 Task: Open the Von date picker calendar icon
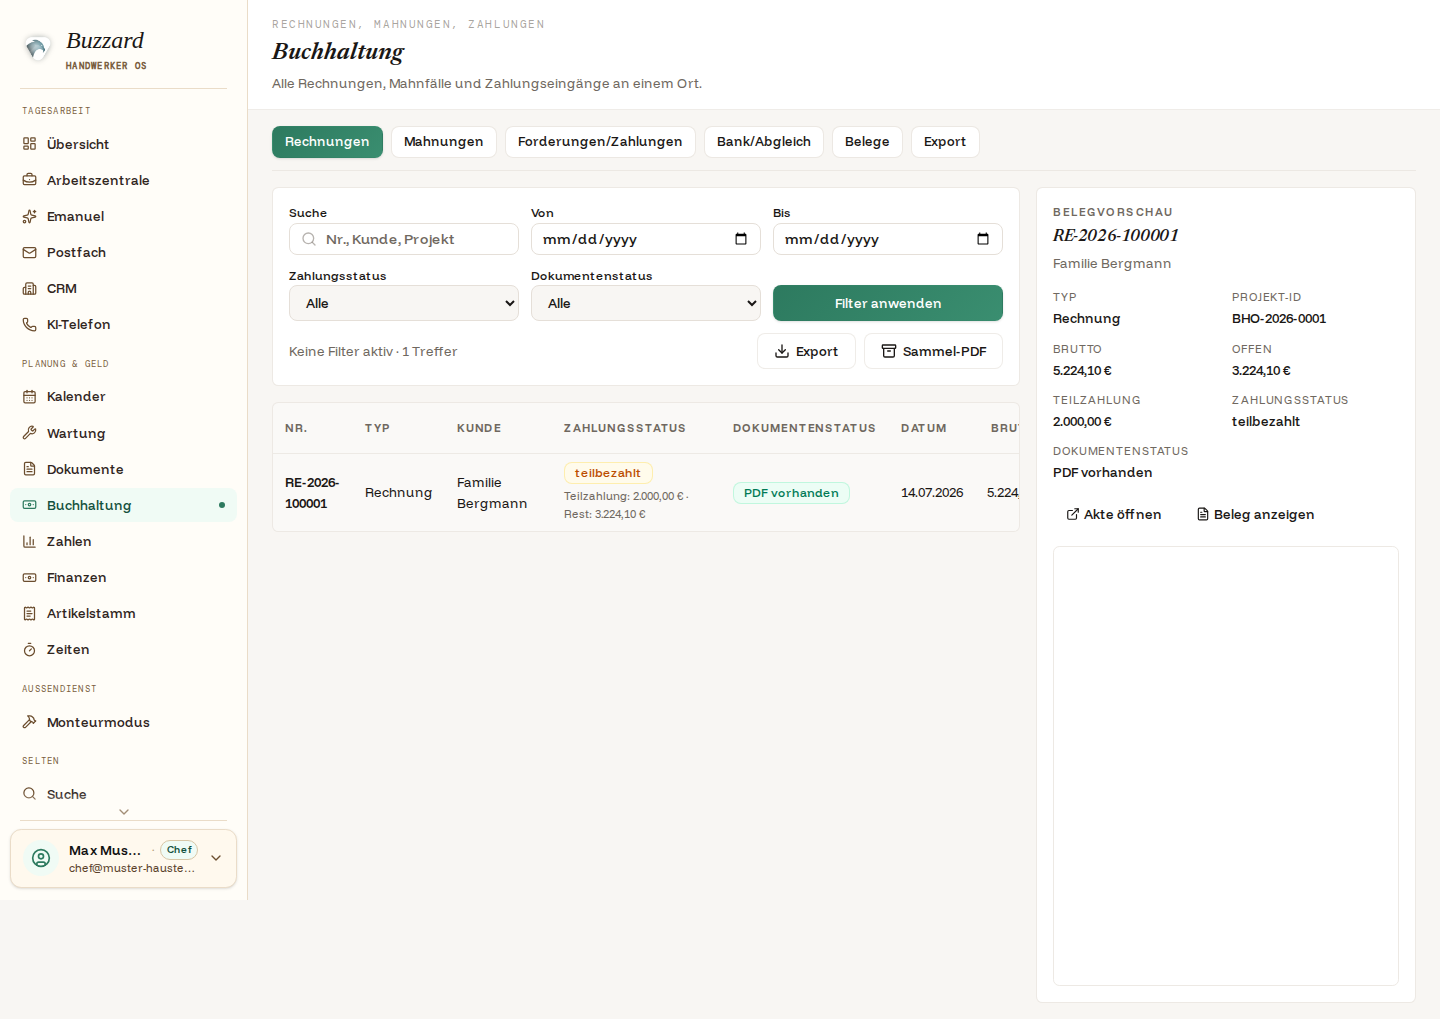741,239
